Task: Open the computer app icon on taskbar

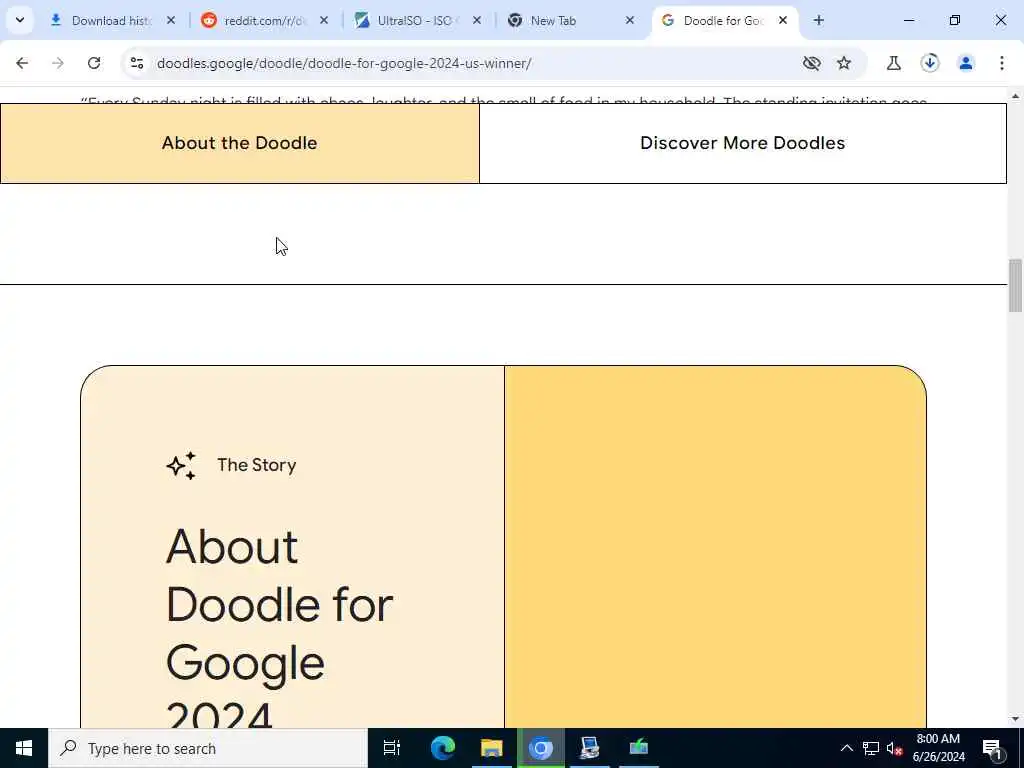Action: (590, 748)
